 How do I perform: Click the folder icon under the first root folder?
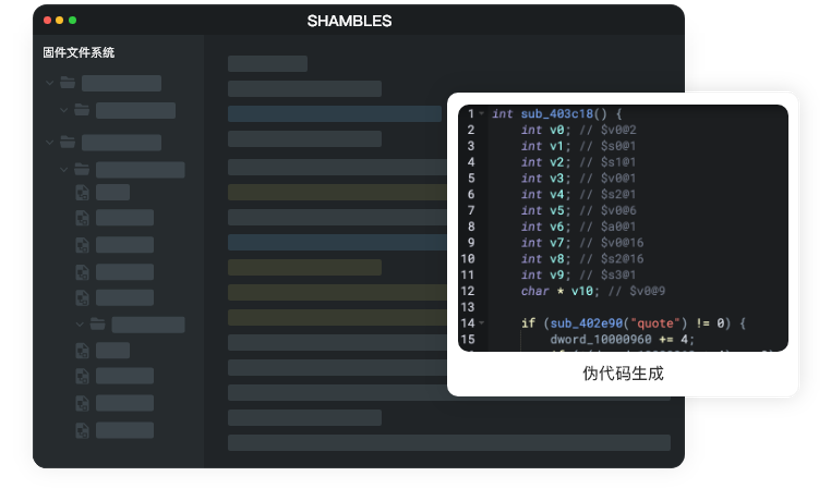coord(82,110)
